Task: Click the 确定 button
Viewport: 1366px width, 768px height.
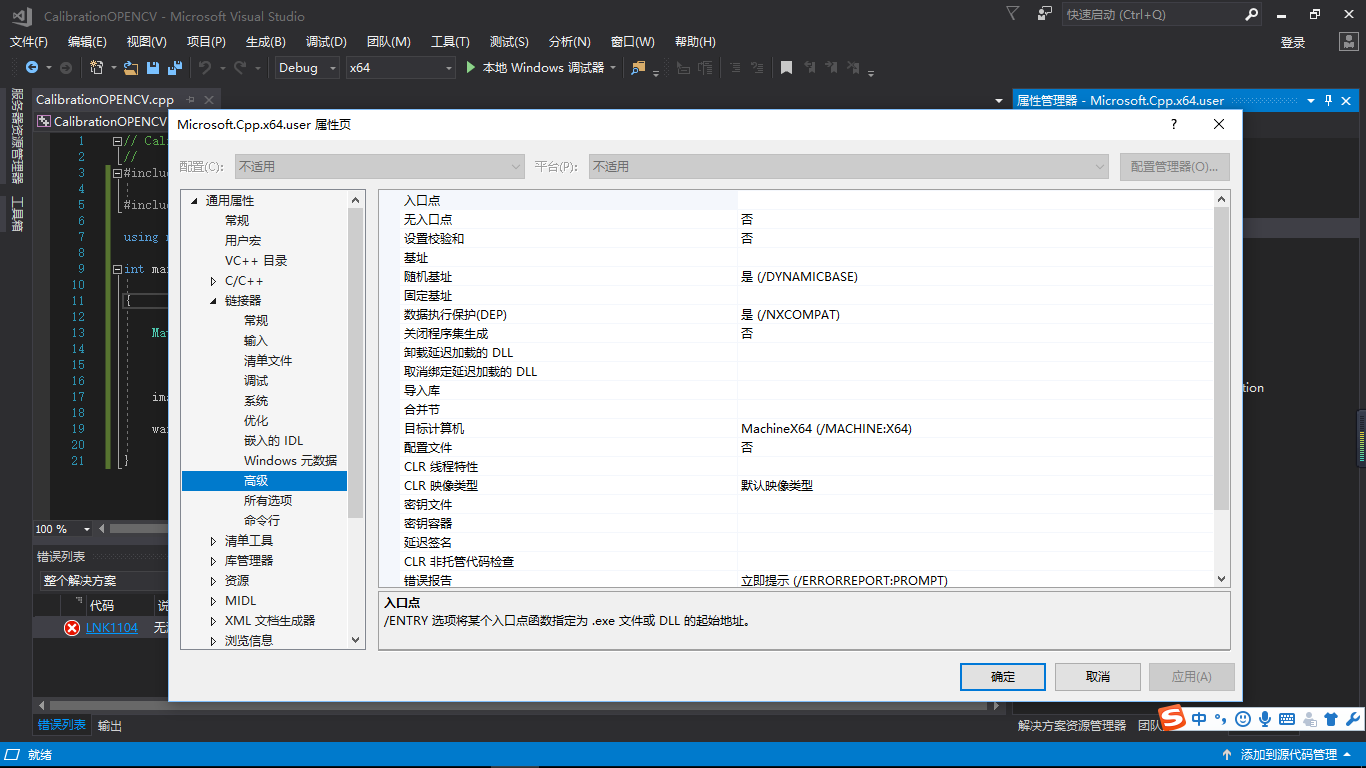Action: pyautogui.click(x=1003, y=677)
